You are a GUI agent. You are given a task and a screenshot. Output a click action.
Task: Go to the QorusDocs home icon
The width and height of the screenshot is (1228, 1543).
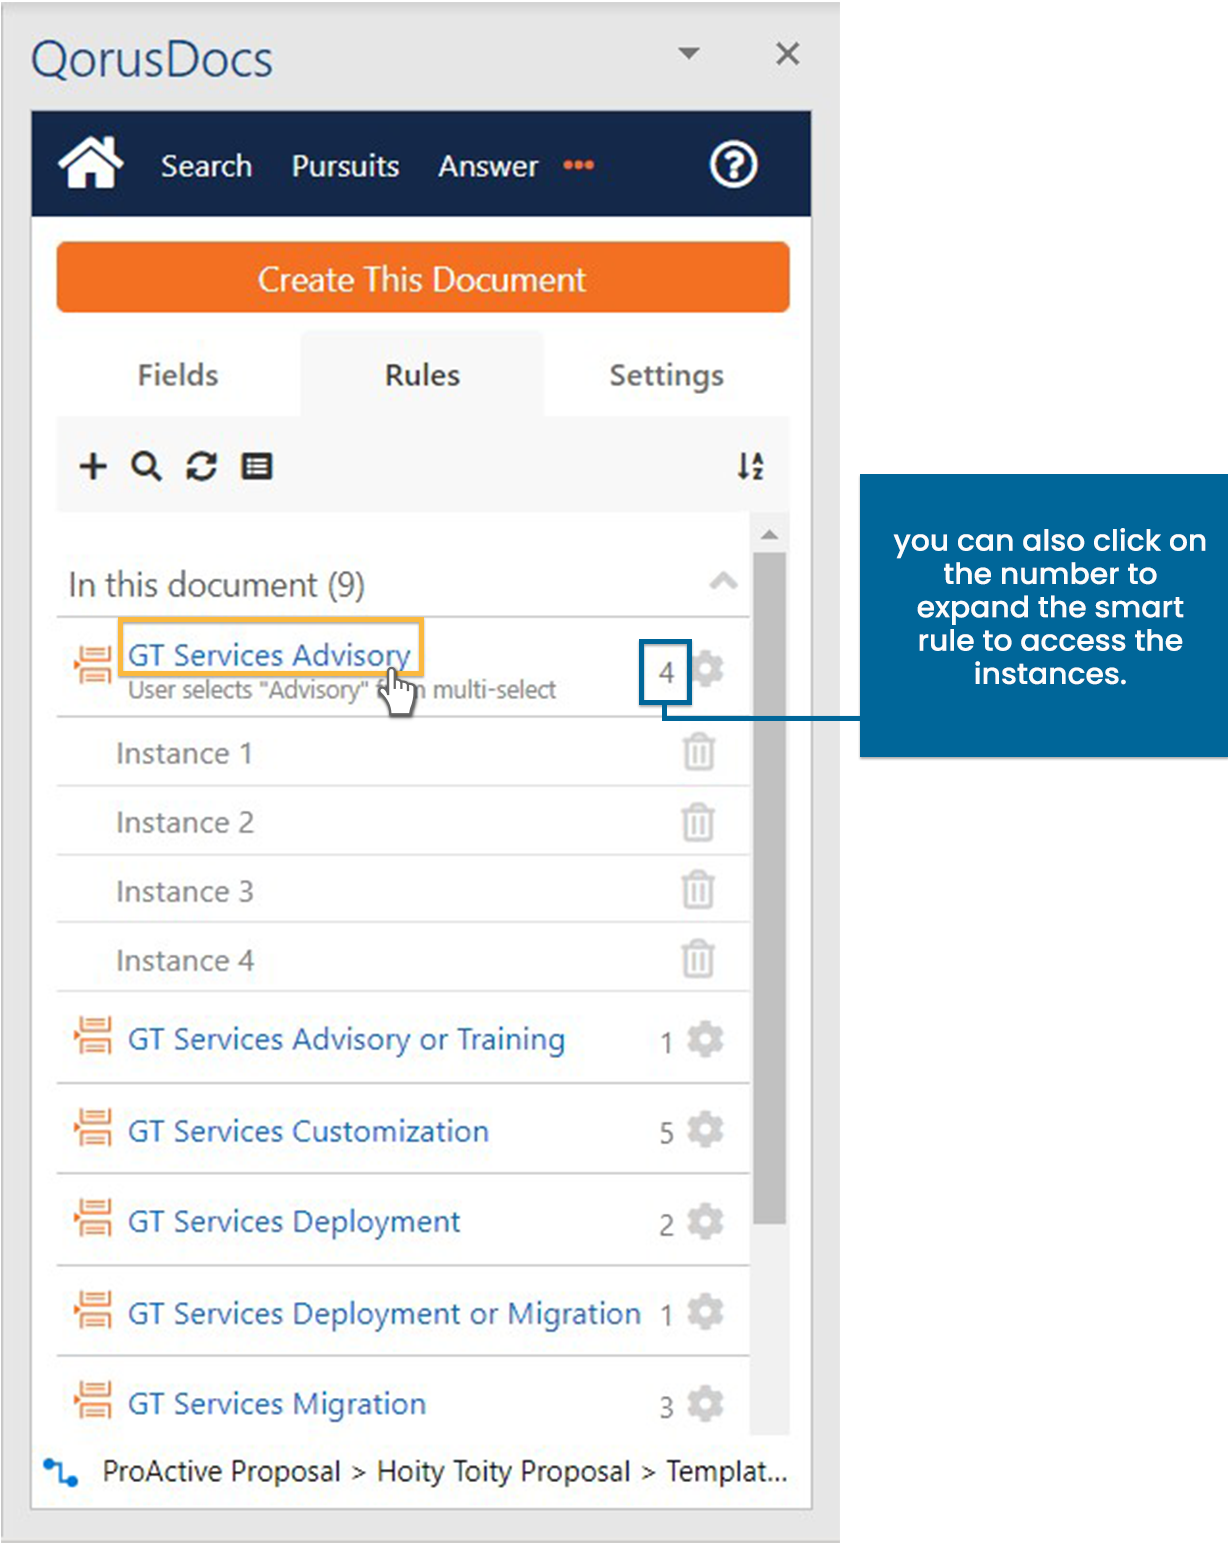pos(90,163)
